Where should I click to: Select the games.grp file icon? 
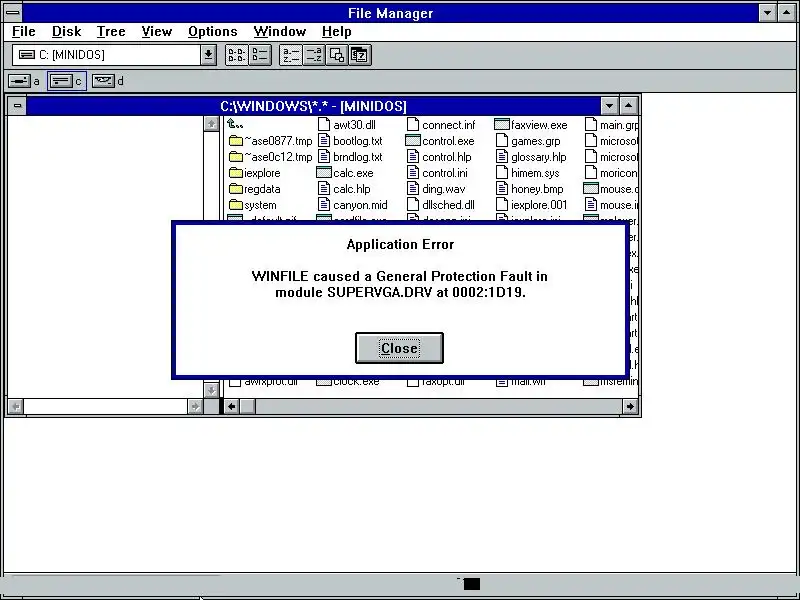tap(502, 141)
